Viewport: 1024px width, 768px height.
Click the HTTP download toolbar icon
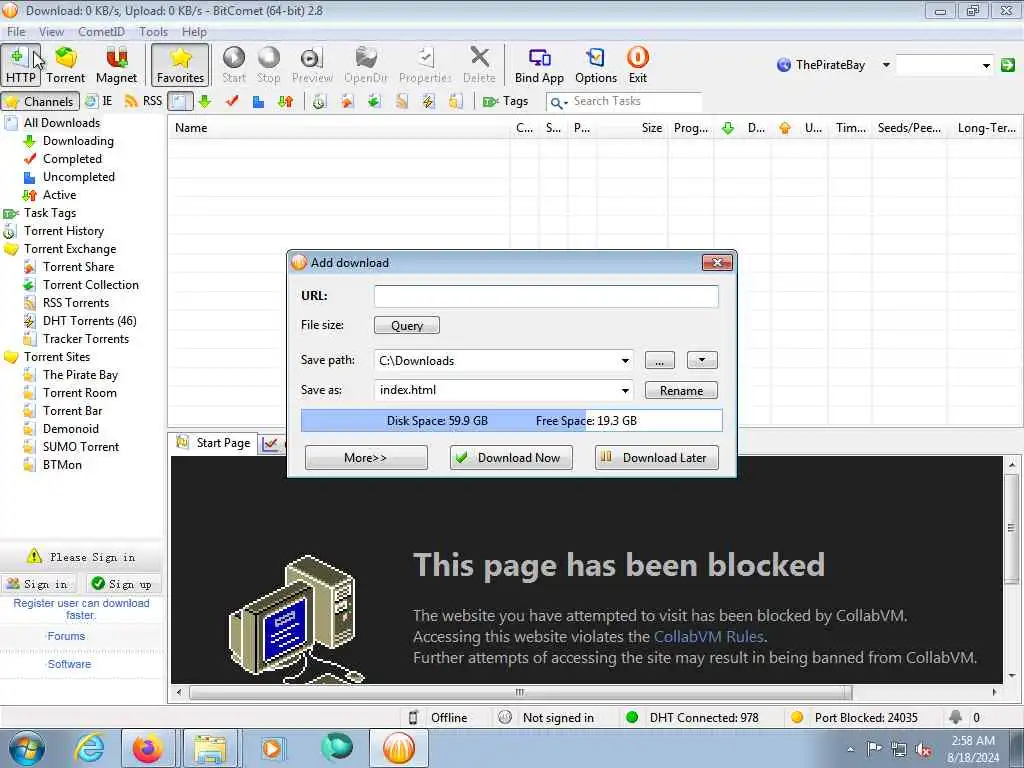click(x=20, y=65)
